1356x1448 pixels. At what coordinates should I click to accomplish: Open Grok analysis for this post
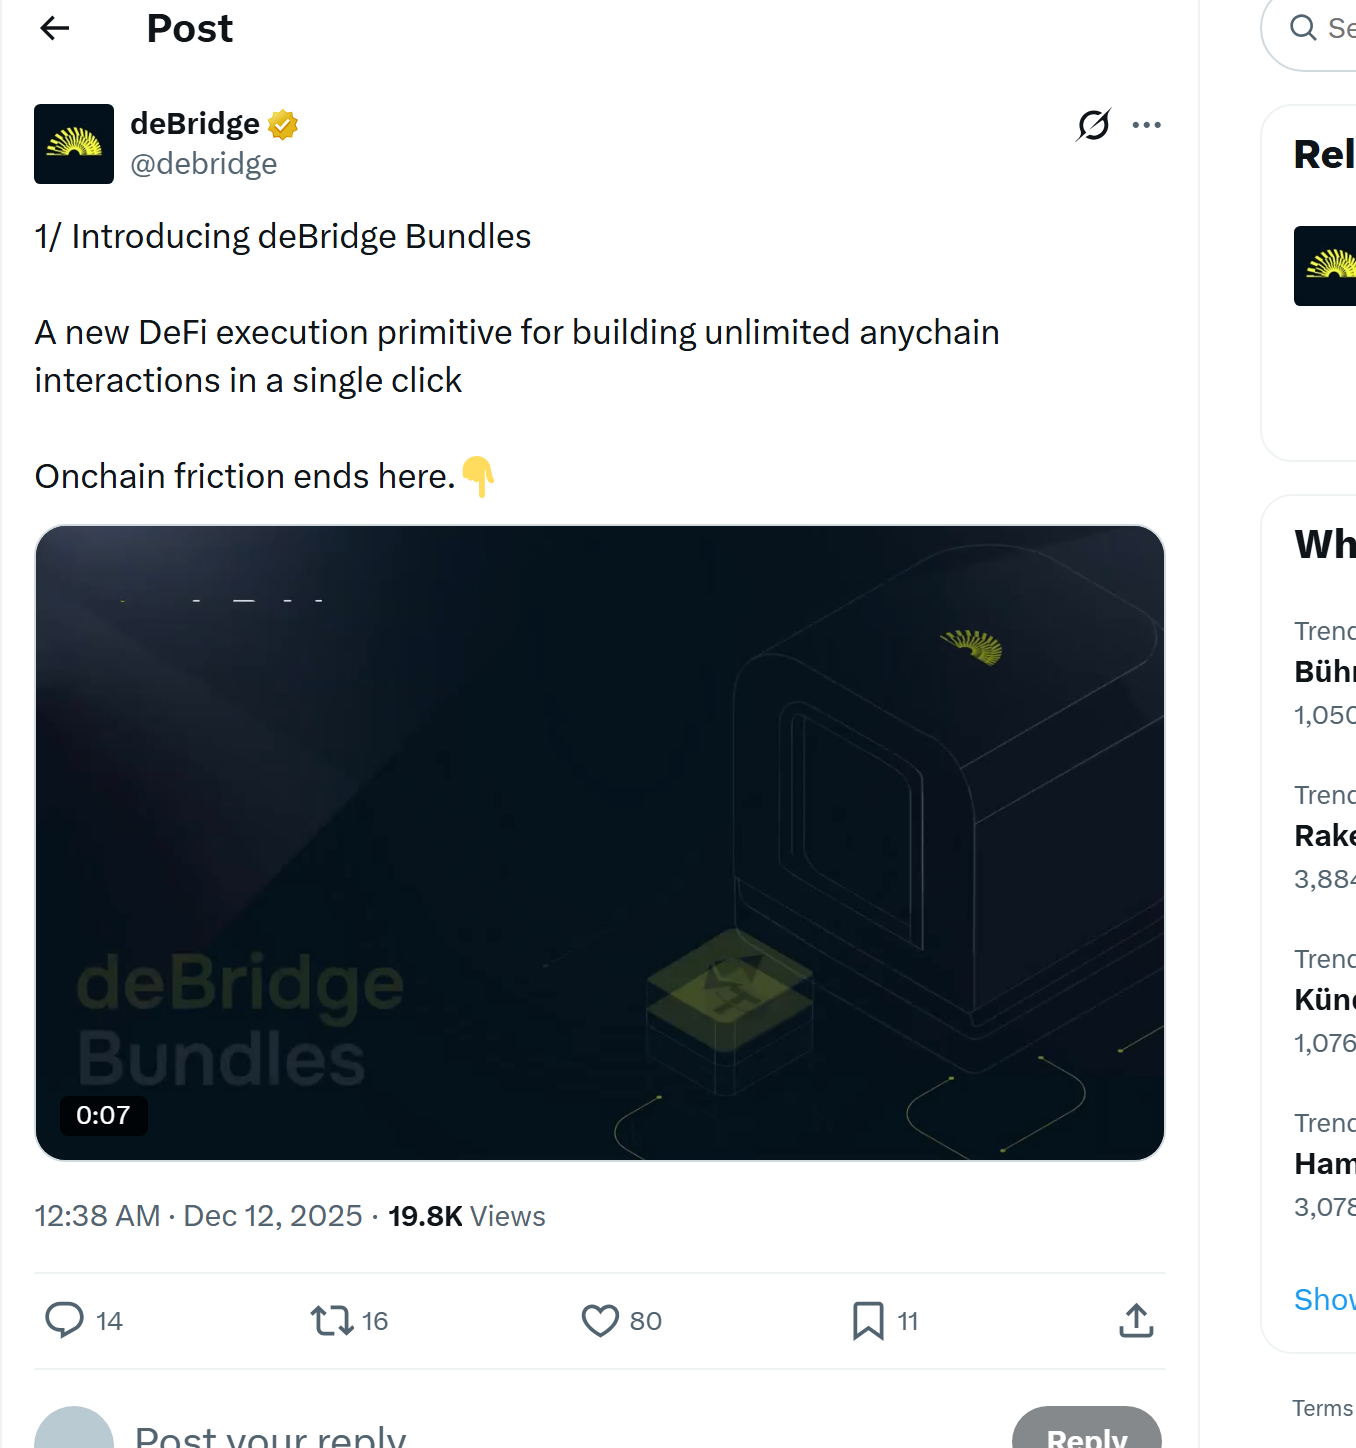[1093, 124]
